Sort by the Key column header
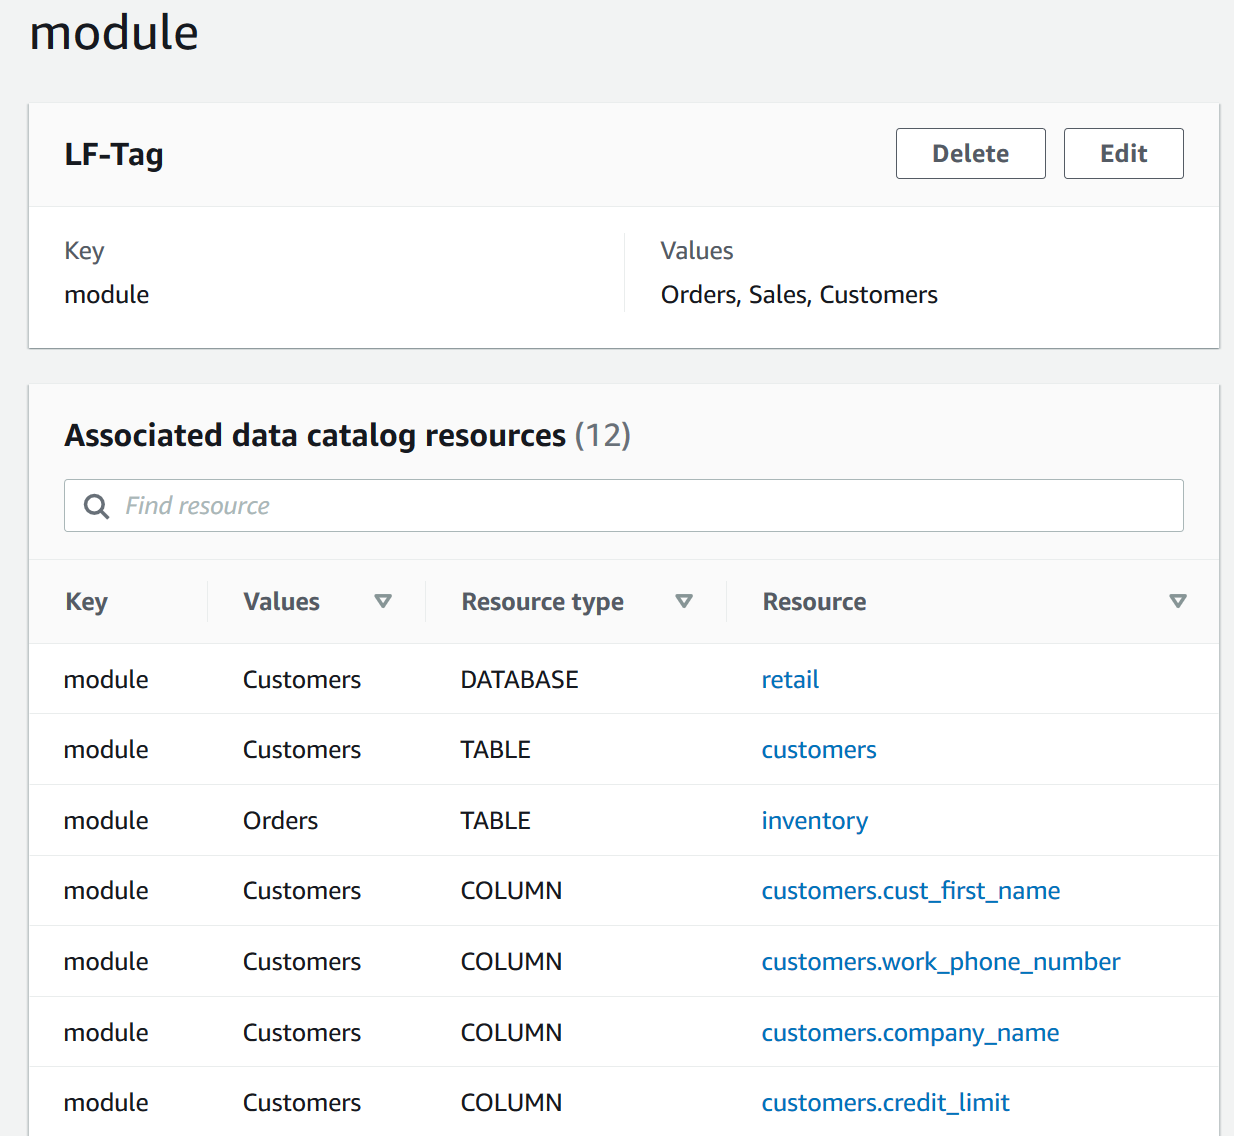 86,601
